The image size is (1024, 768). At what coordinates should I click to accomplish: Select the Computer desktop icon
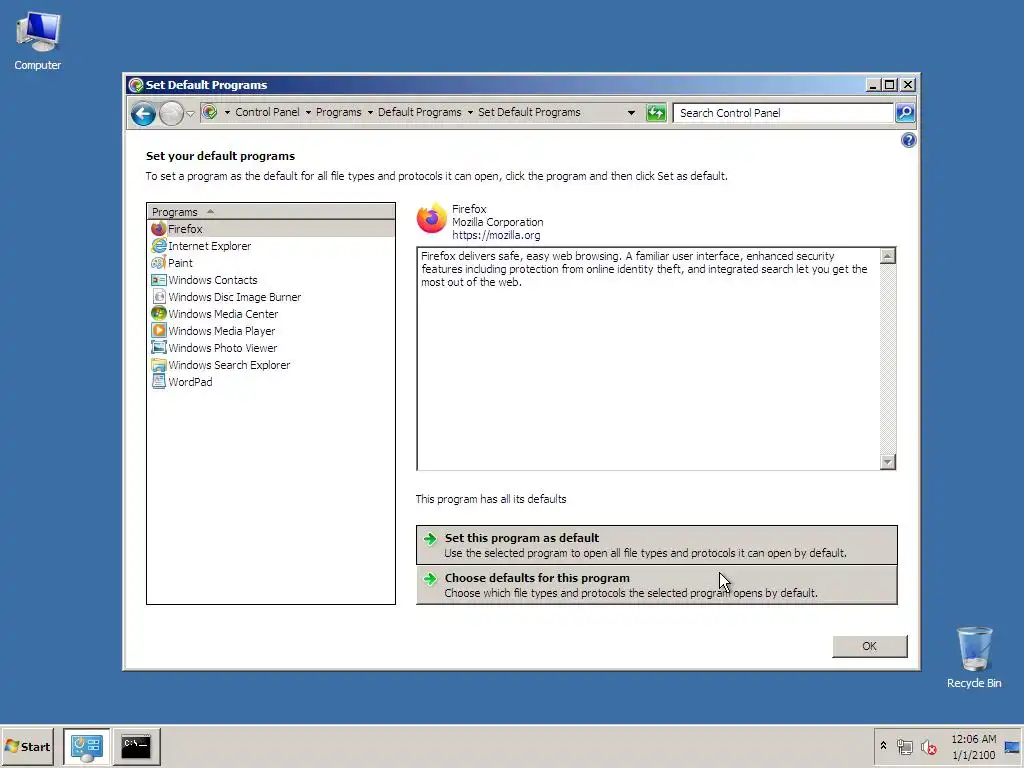click(37, 42)
